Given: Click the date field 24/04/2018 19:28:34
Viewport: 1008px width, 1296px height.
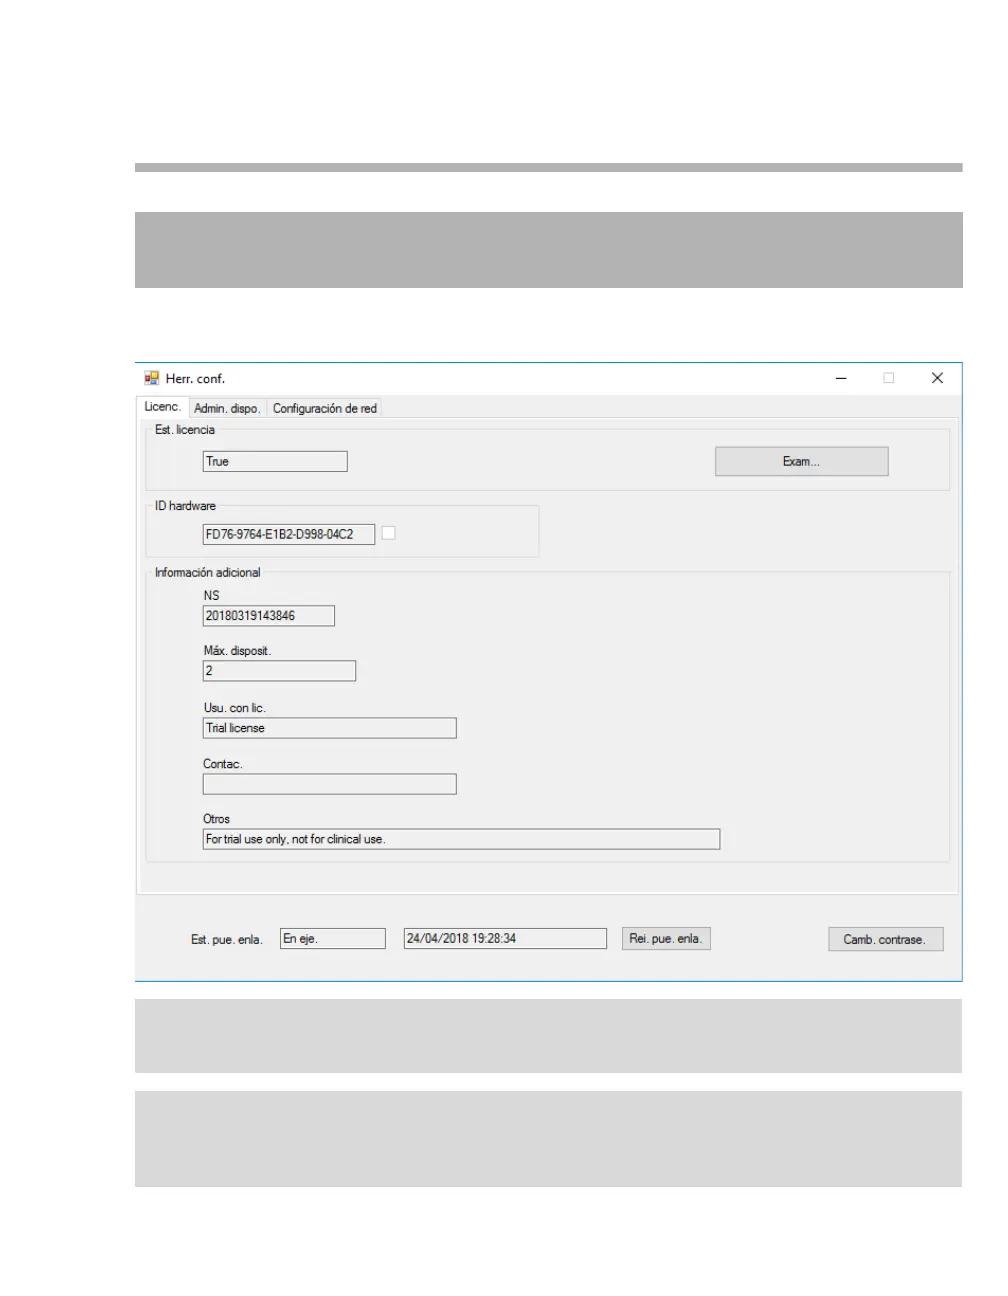Looking at the screenshot, I should pyautogui.click(x=505, y=938).
